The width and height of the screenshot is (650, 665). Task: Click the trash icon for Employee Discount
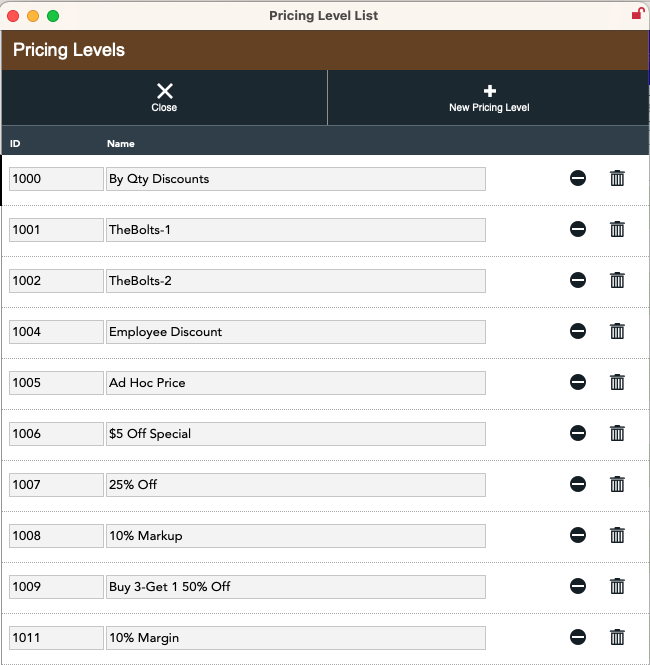[617, 331]
